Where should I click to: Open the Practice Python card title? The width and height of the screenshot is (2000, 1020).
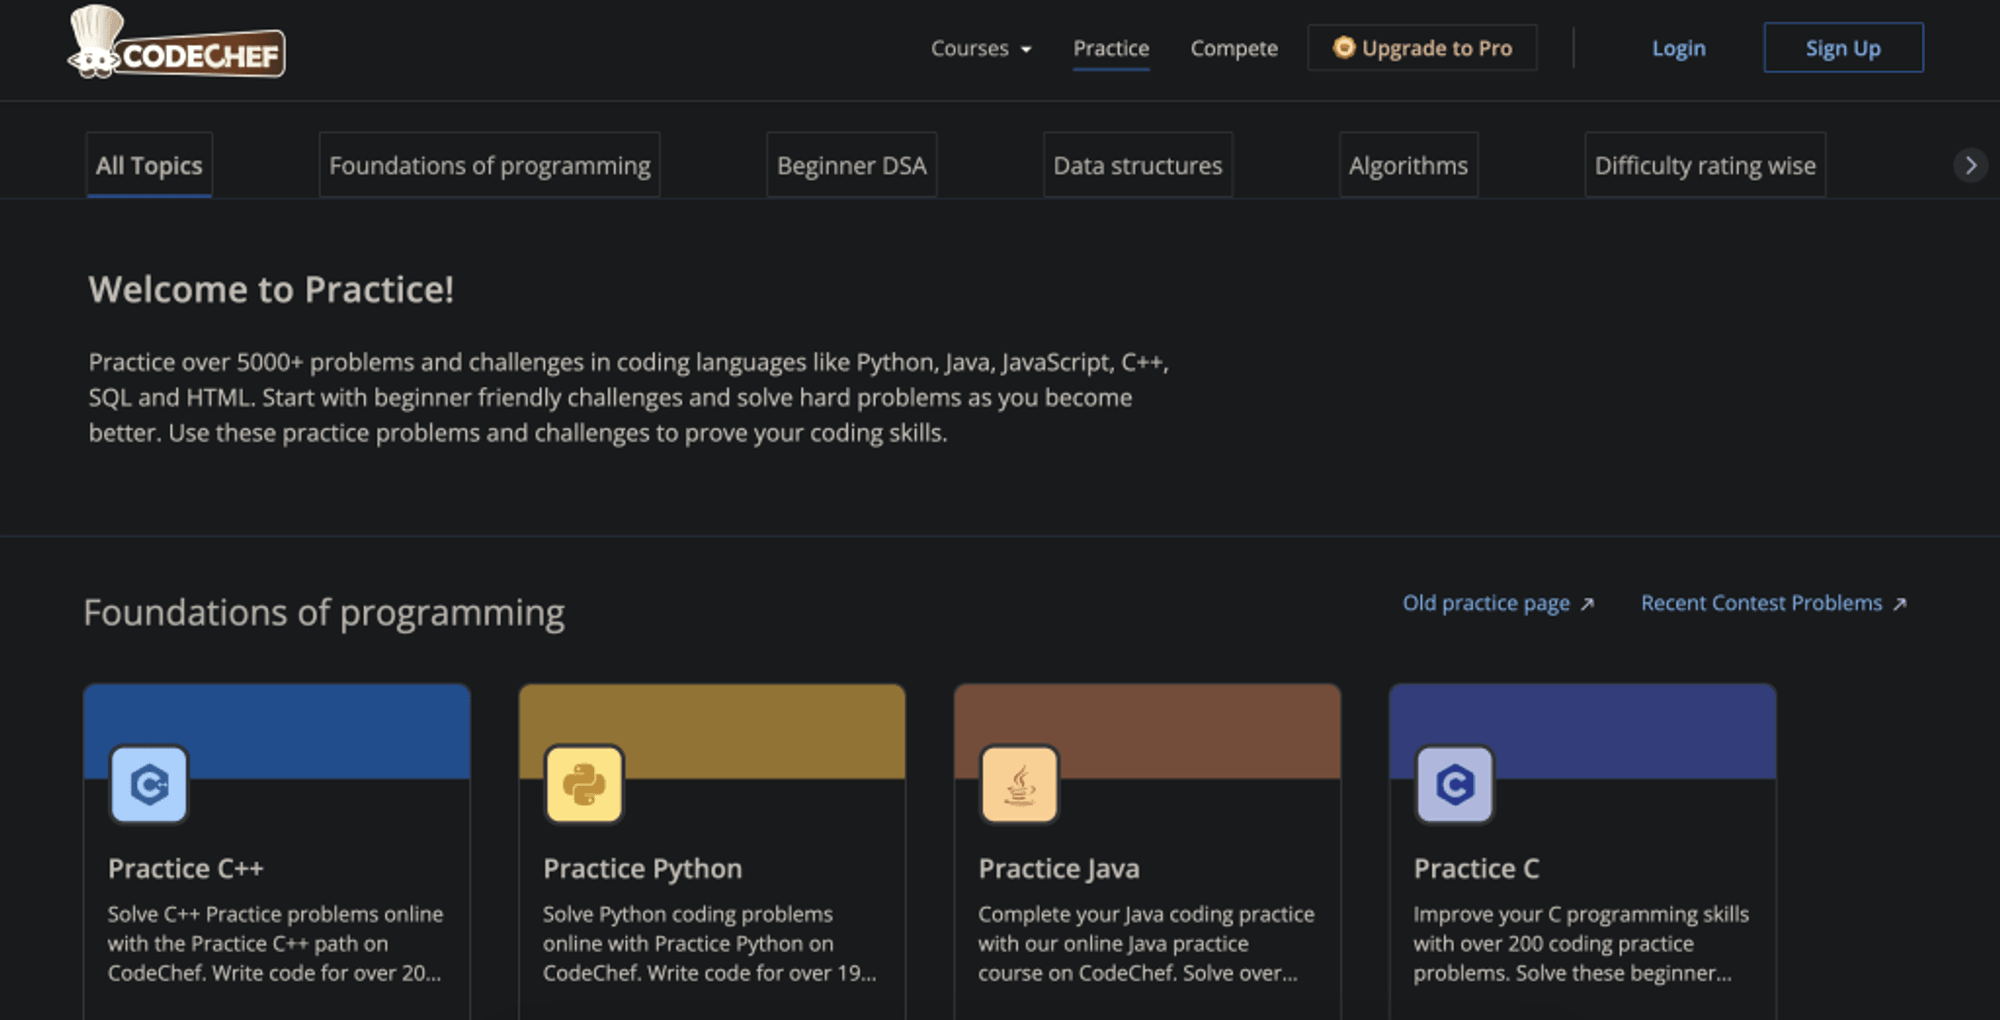[642, 868]
